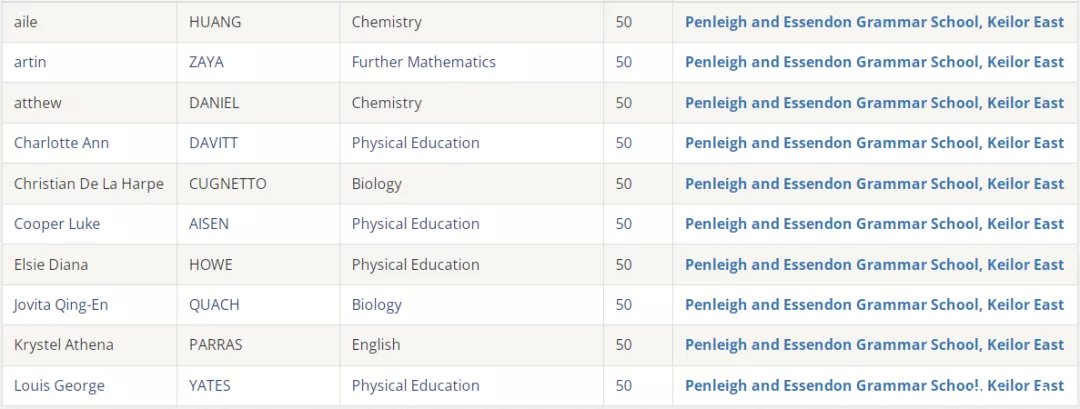The height and width of the screenshot is (409, 1080).
Task: Click the Further Mathematics subject cell
Action: 471,63
